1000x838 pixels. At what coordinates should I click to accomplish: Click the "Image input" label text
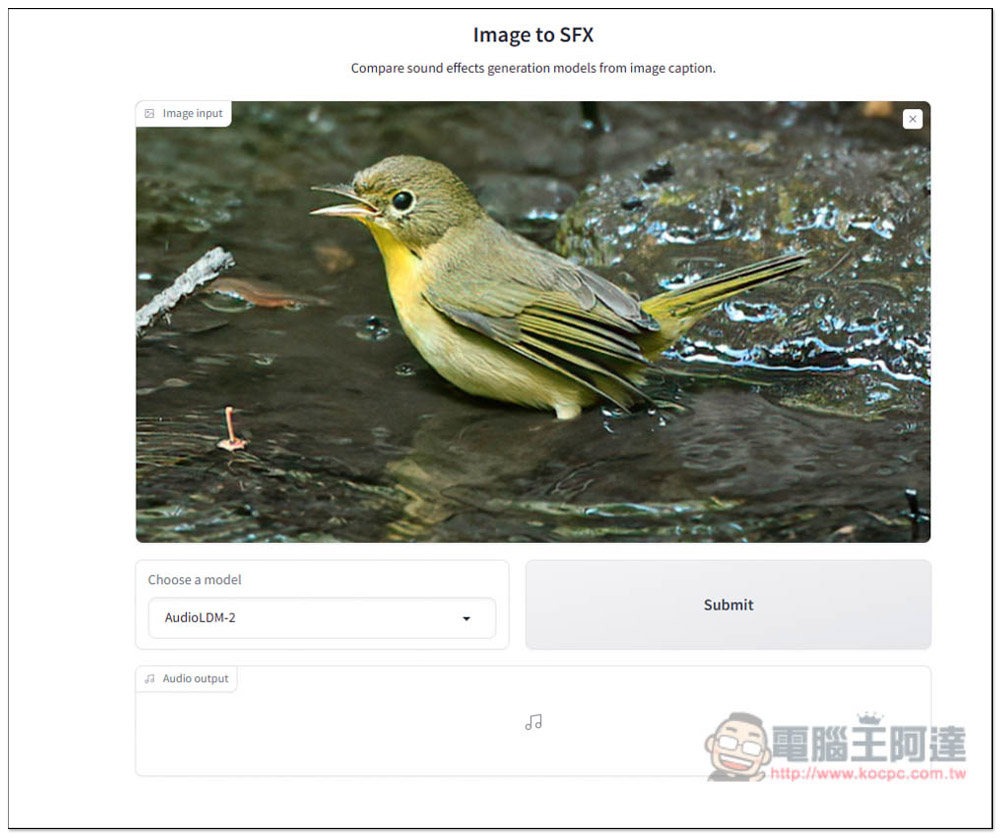193,114
